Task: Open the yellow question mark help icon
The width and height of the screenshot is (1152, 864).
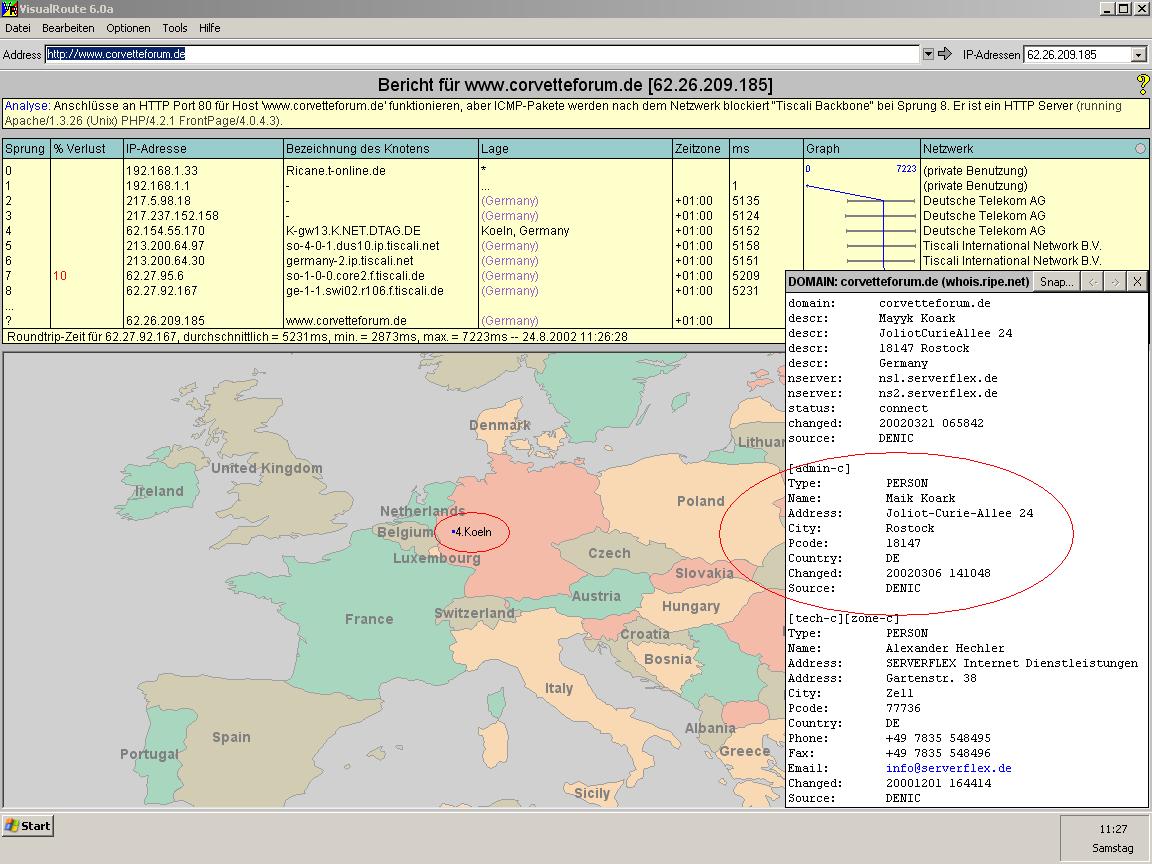Action: pyautogui.click(x=1142, y=85)
